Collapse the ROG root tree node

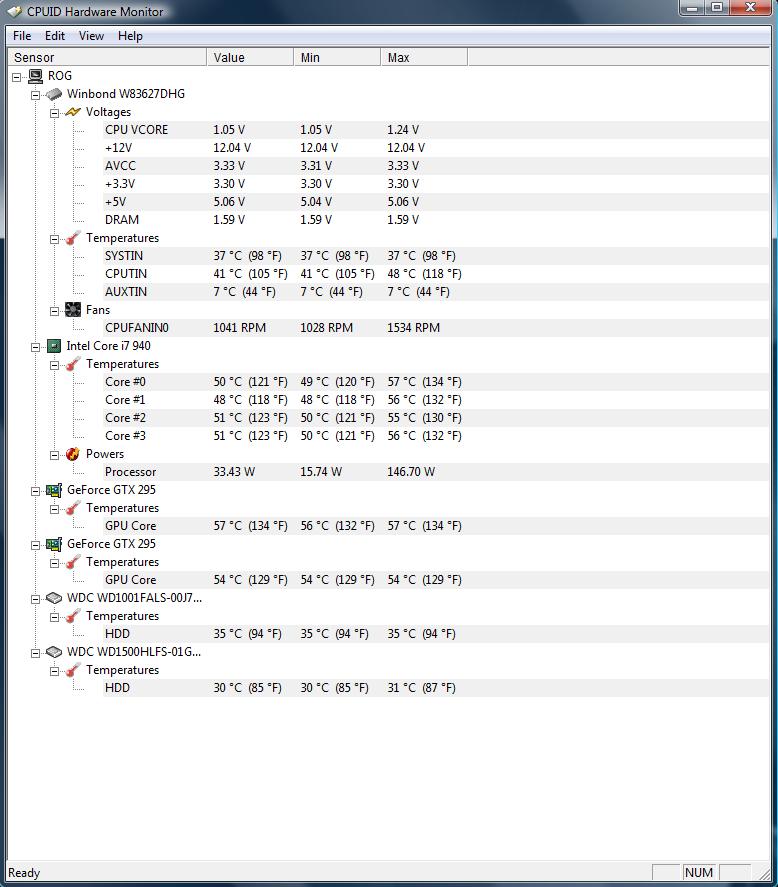click(17, 76)
